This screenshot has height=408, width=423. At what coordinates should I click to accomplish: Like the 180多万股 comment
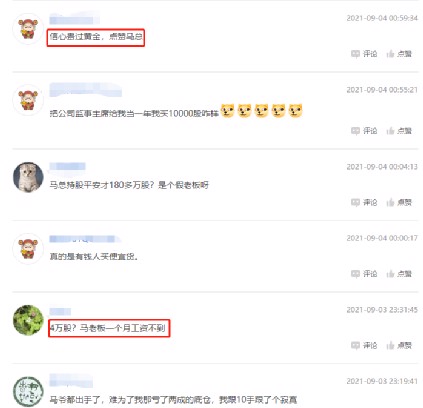pos(399,202)
